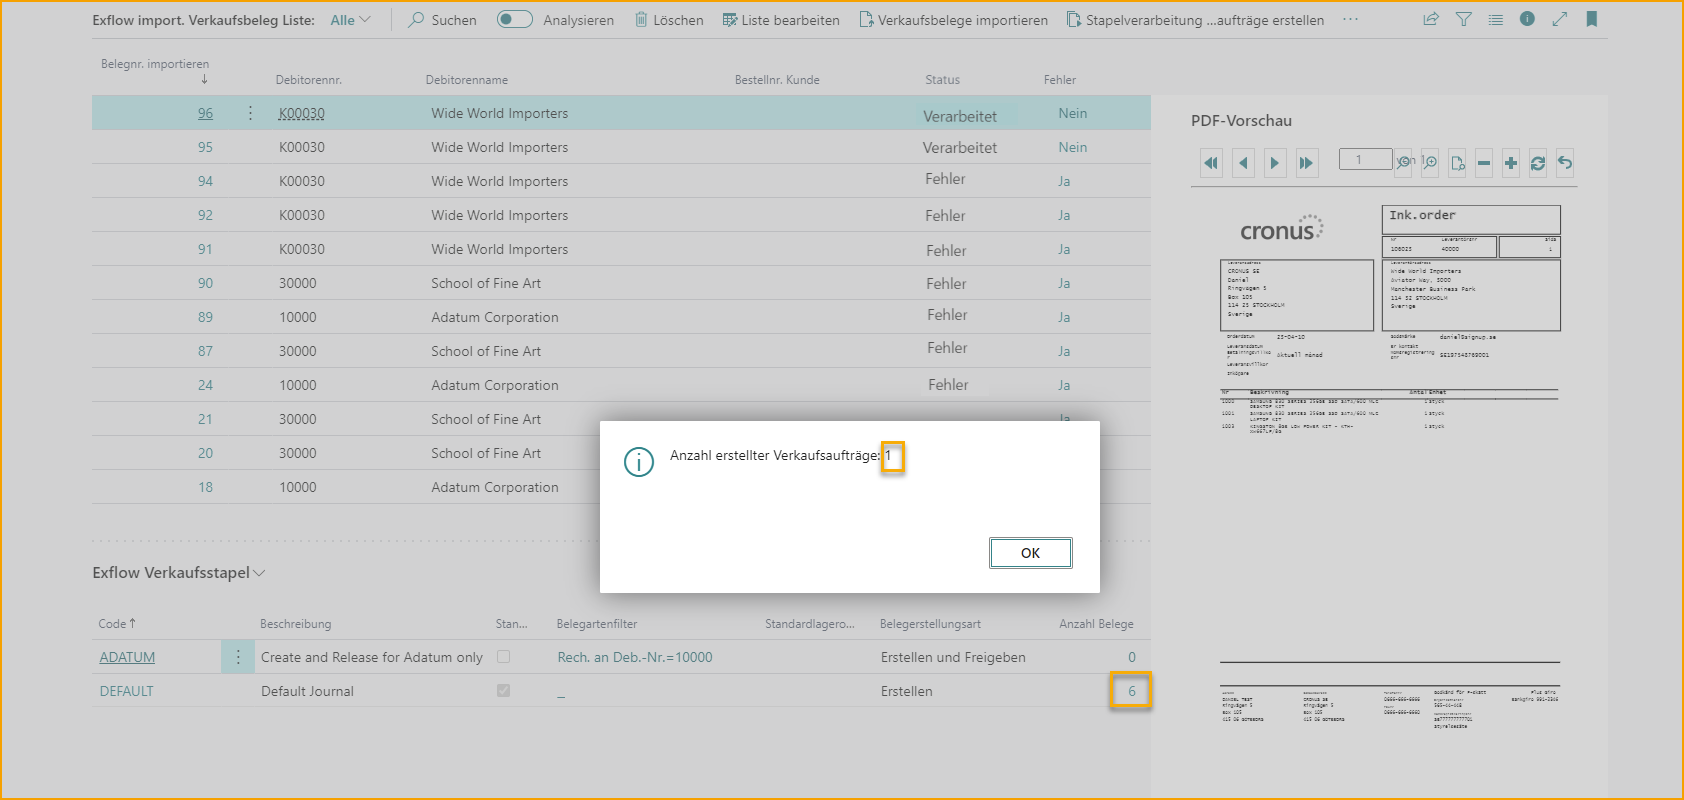
Task: Click the minus button in PDF toolbar
Action: tap(1484, 163)
